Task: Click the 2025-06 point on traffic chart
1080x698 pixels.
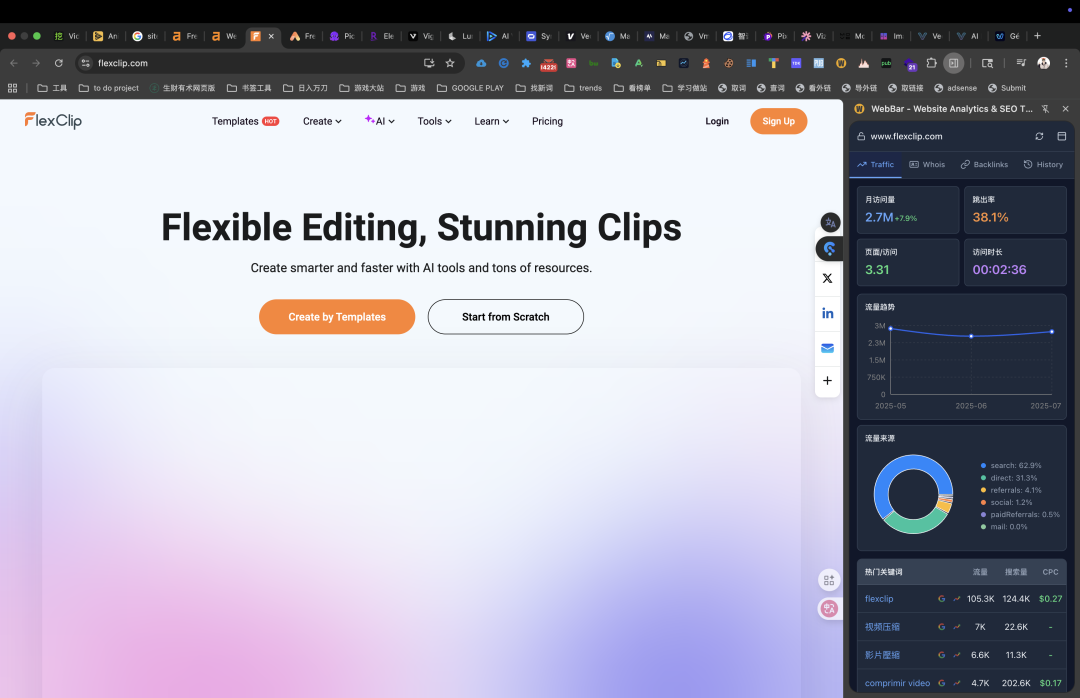Action: pyautogui.click(x=971, y=336)
